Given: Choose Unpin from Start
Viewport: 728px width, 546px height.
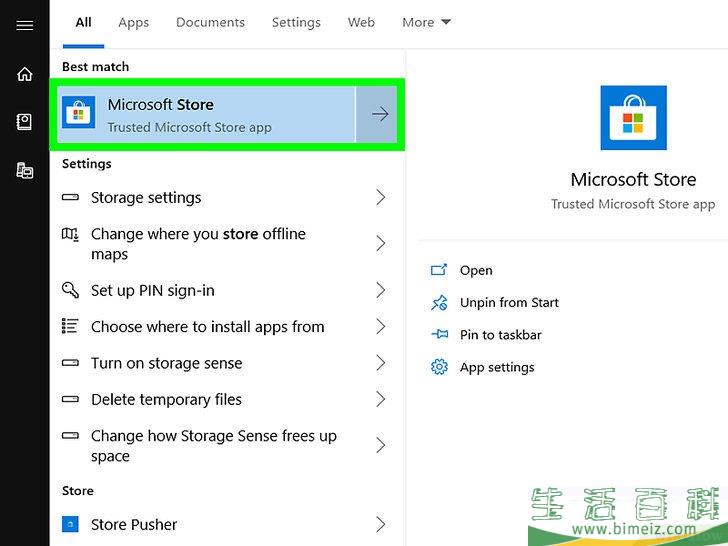Looking at the screenshot, I should [509, 303].
